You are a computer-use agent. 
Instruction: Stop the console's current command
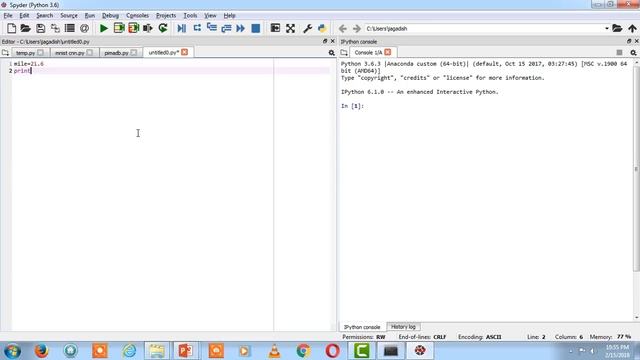619,53
